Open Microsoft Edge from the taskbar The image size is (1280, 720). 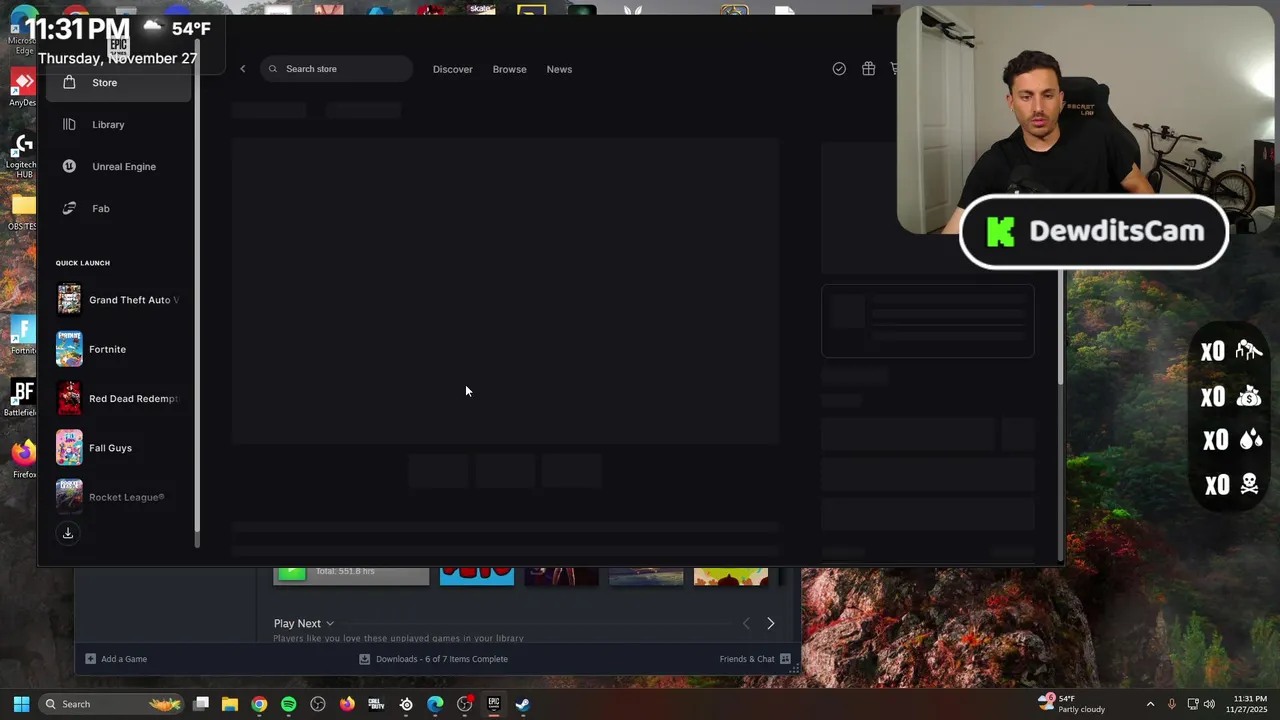(435, 704)
